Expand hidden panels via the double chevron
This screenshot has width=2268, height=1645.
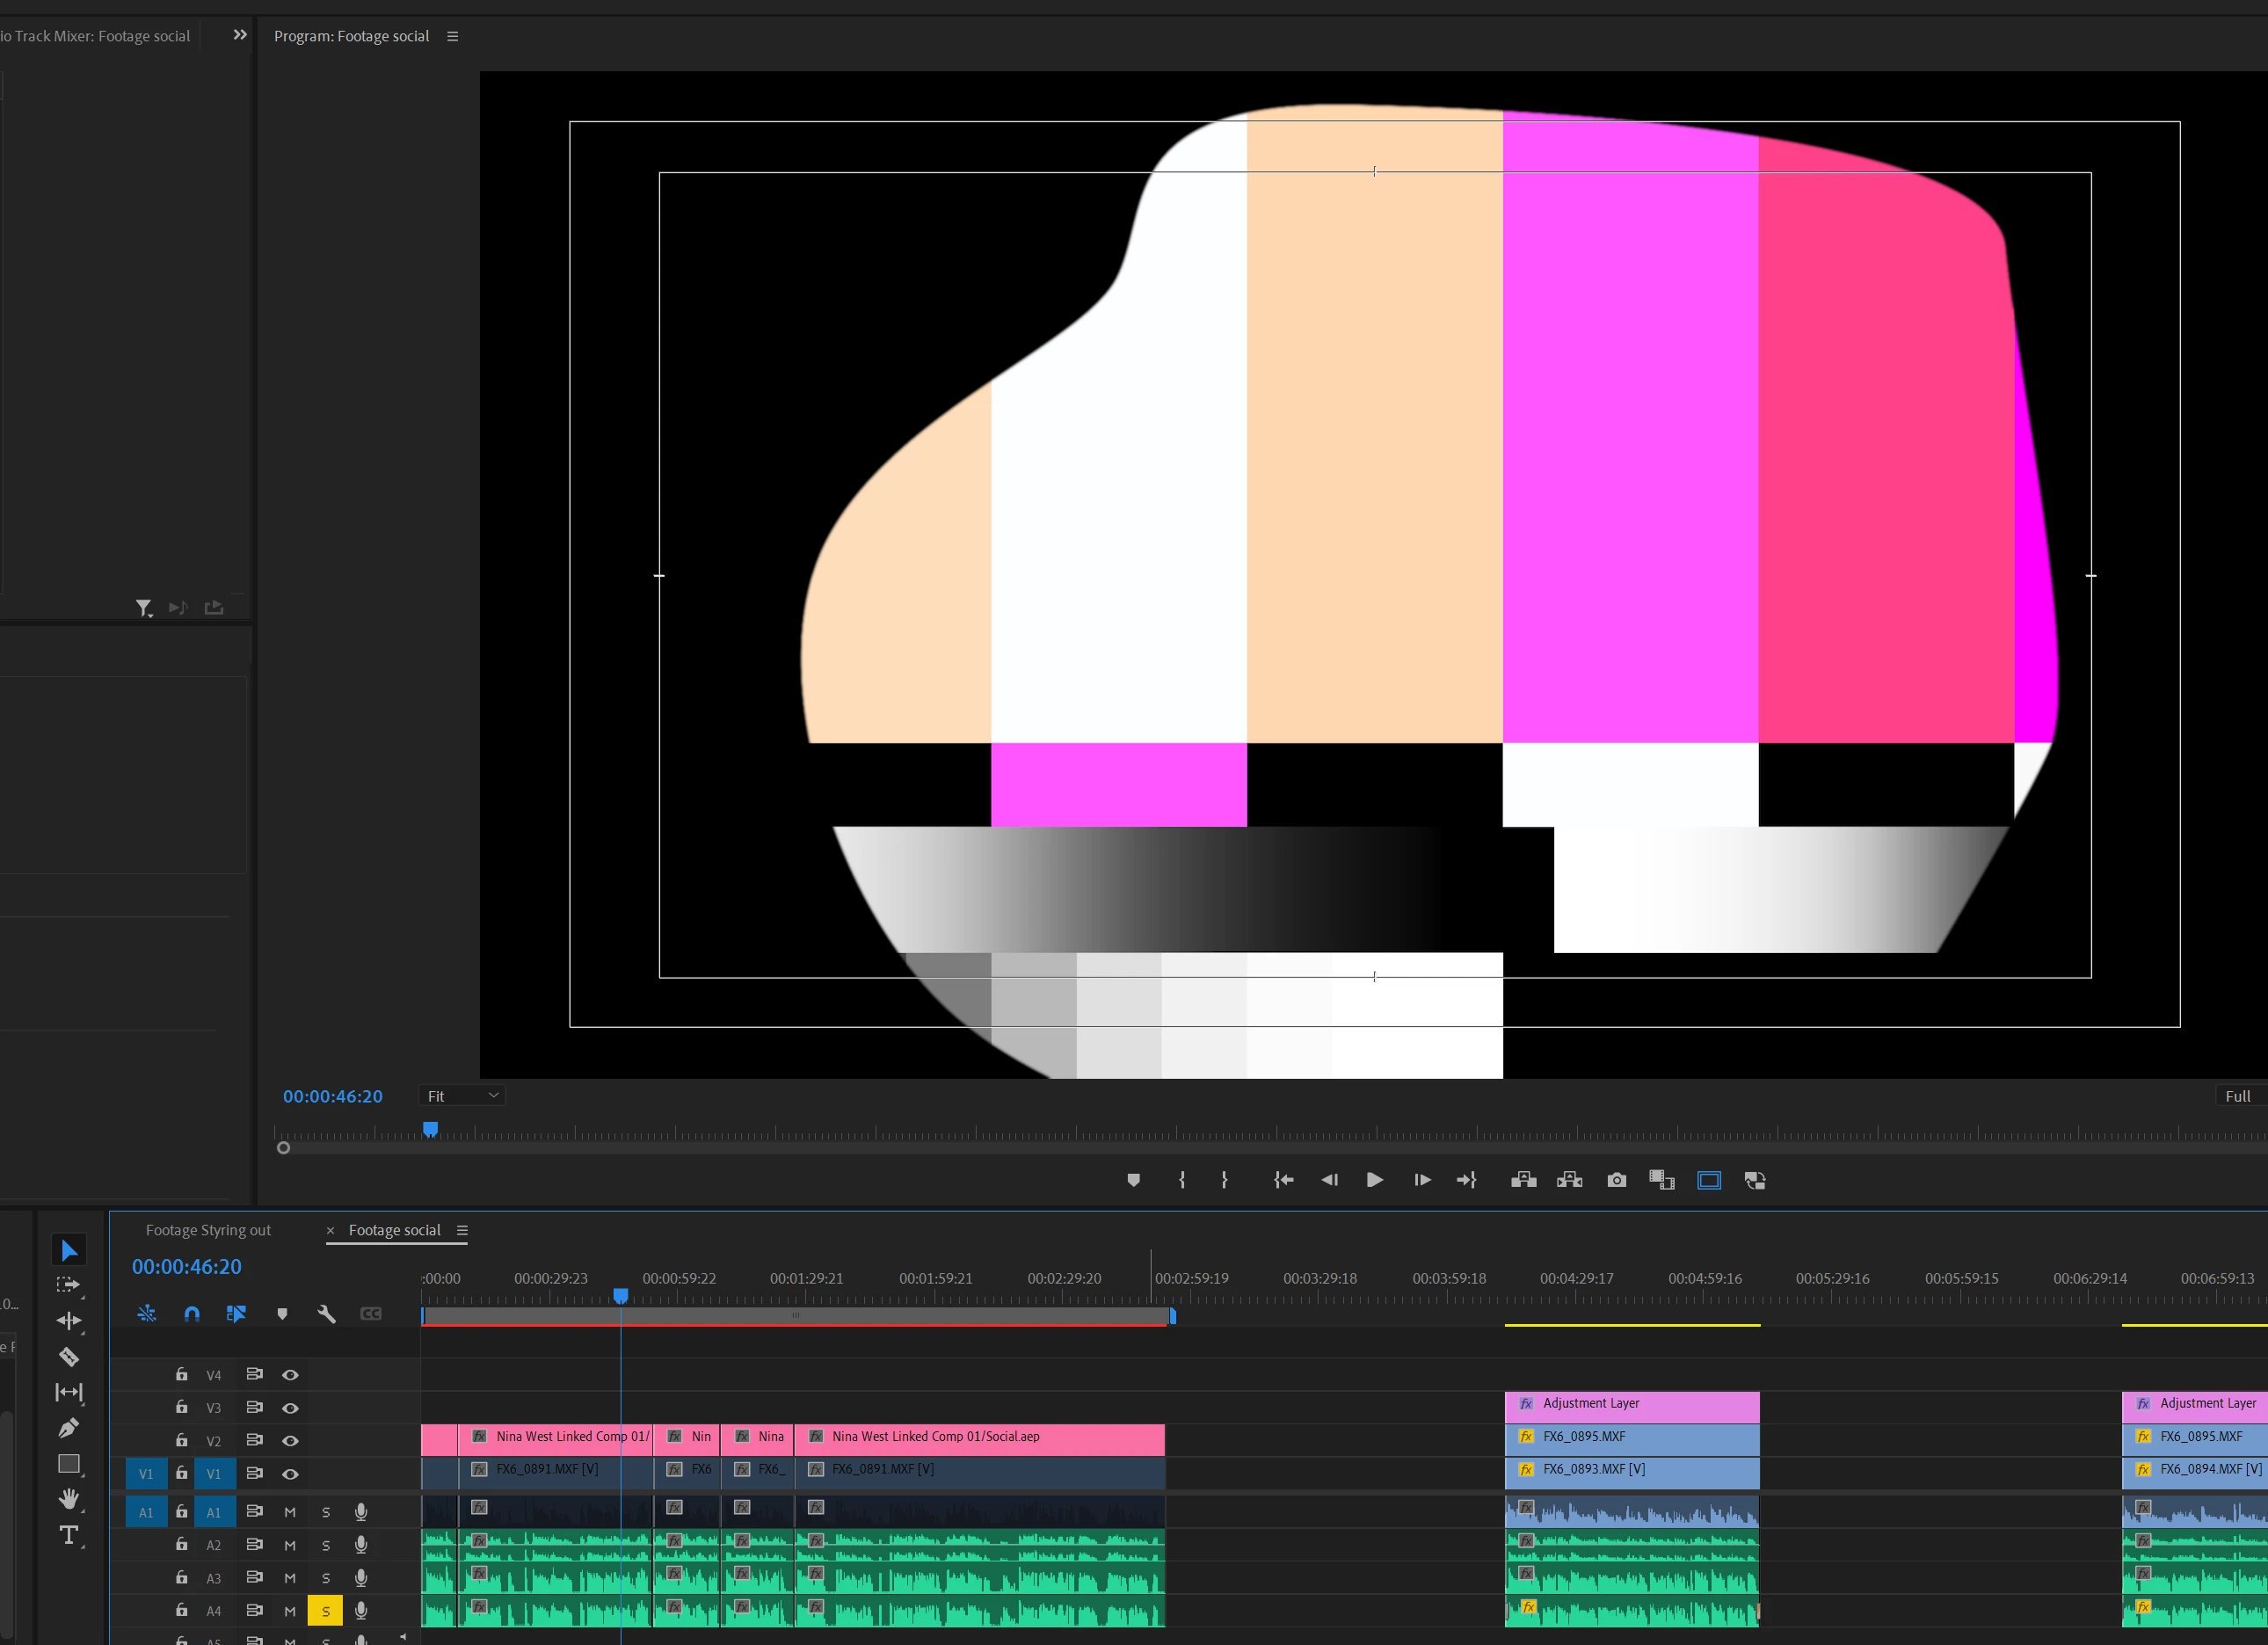click(x=240, y=35)
